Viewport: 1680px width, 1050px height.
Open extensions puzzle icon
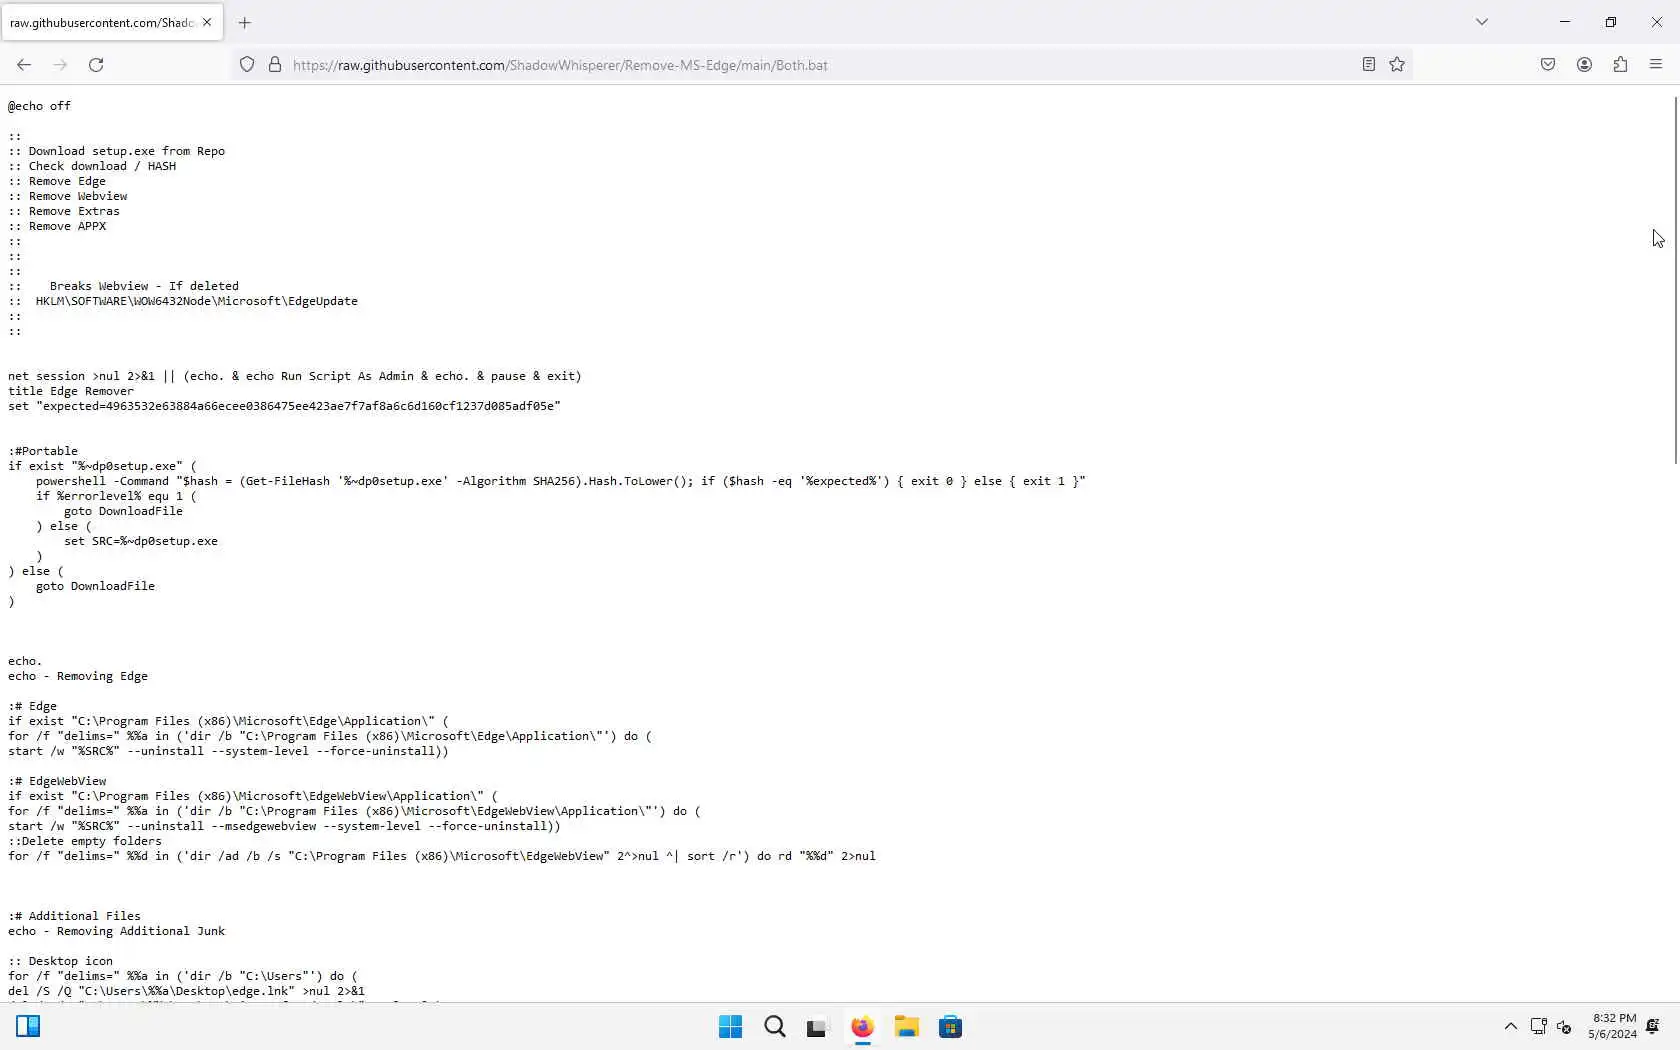(x=1620, y=65)
